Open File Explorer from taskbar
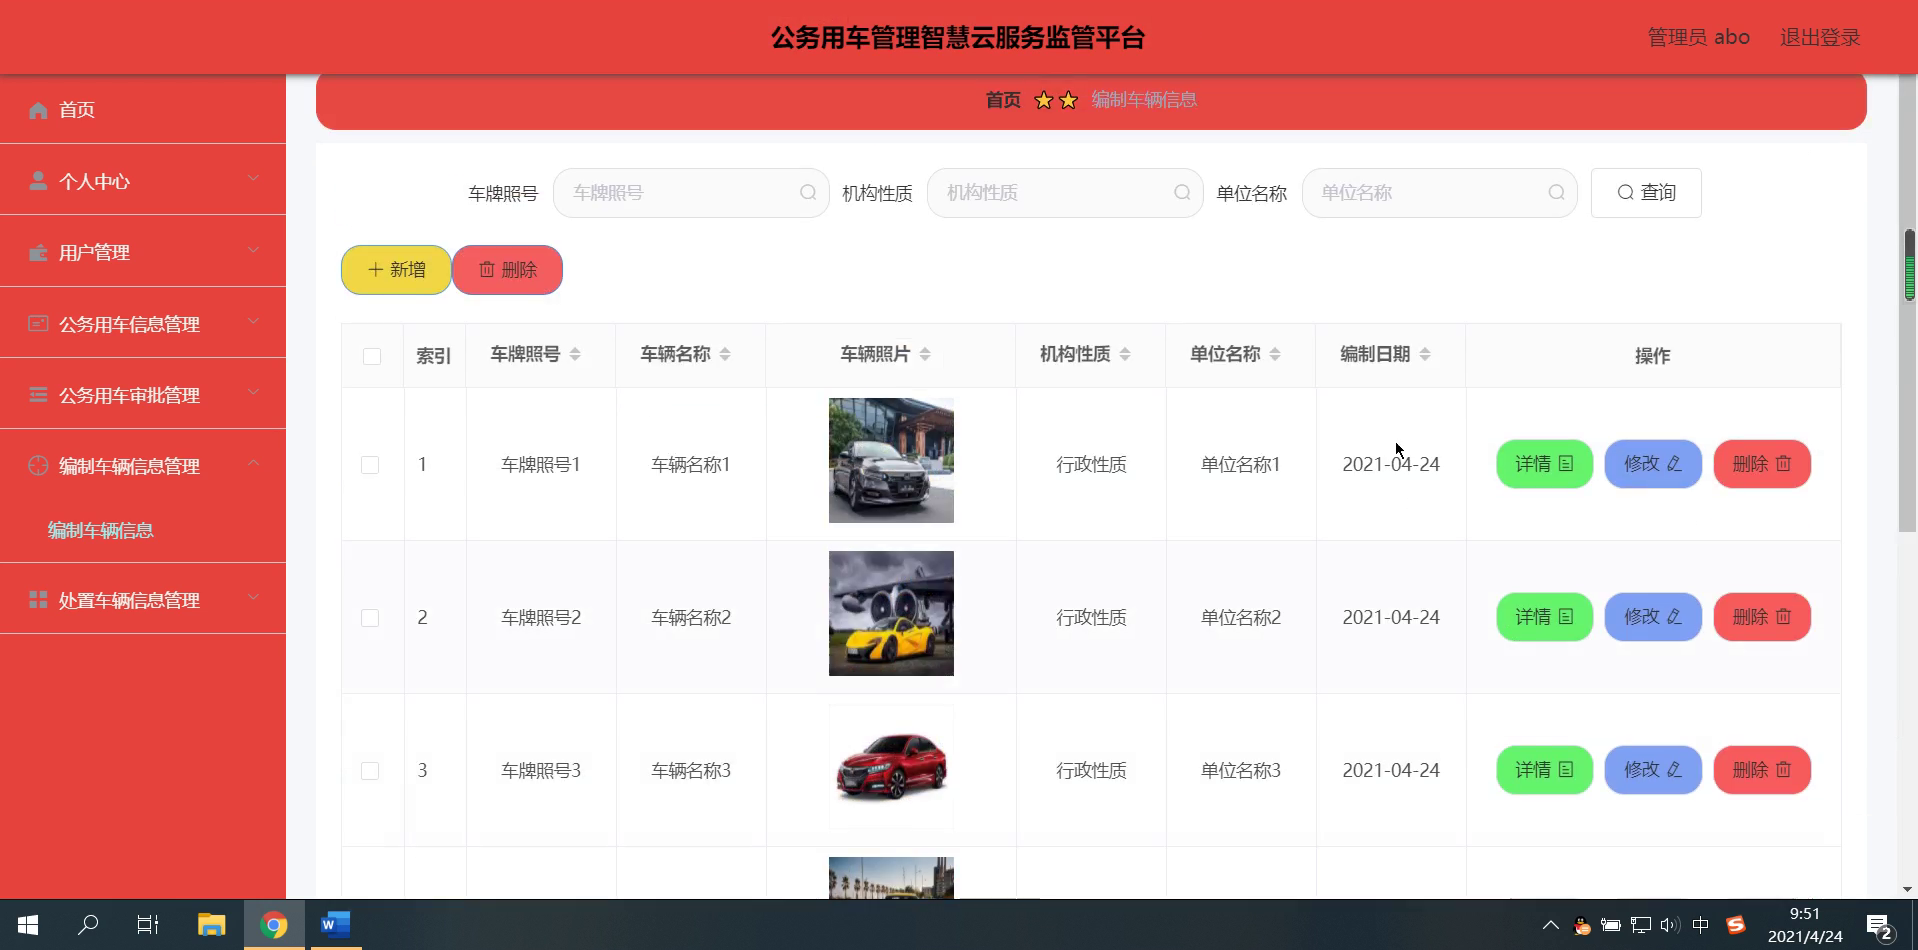 click(x=211, y=925)
